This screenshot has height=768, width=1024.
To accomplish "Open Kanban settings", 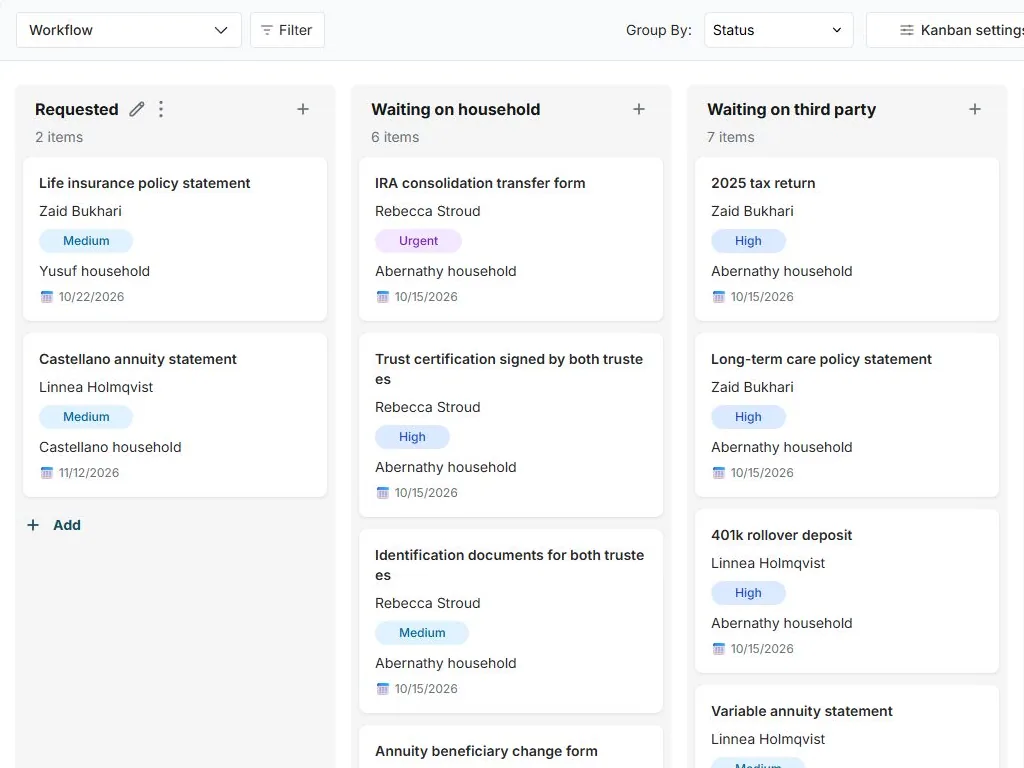I will tap(945, 30).
